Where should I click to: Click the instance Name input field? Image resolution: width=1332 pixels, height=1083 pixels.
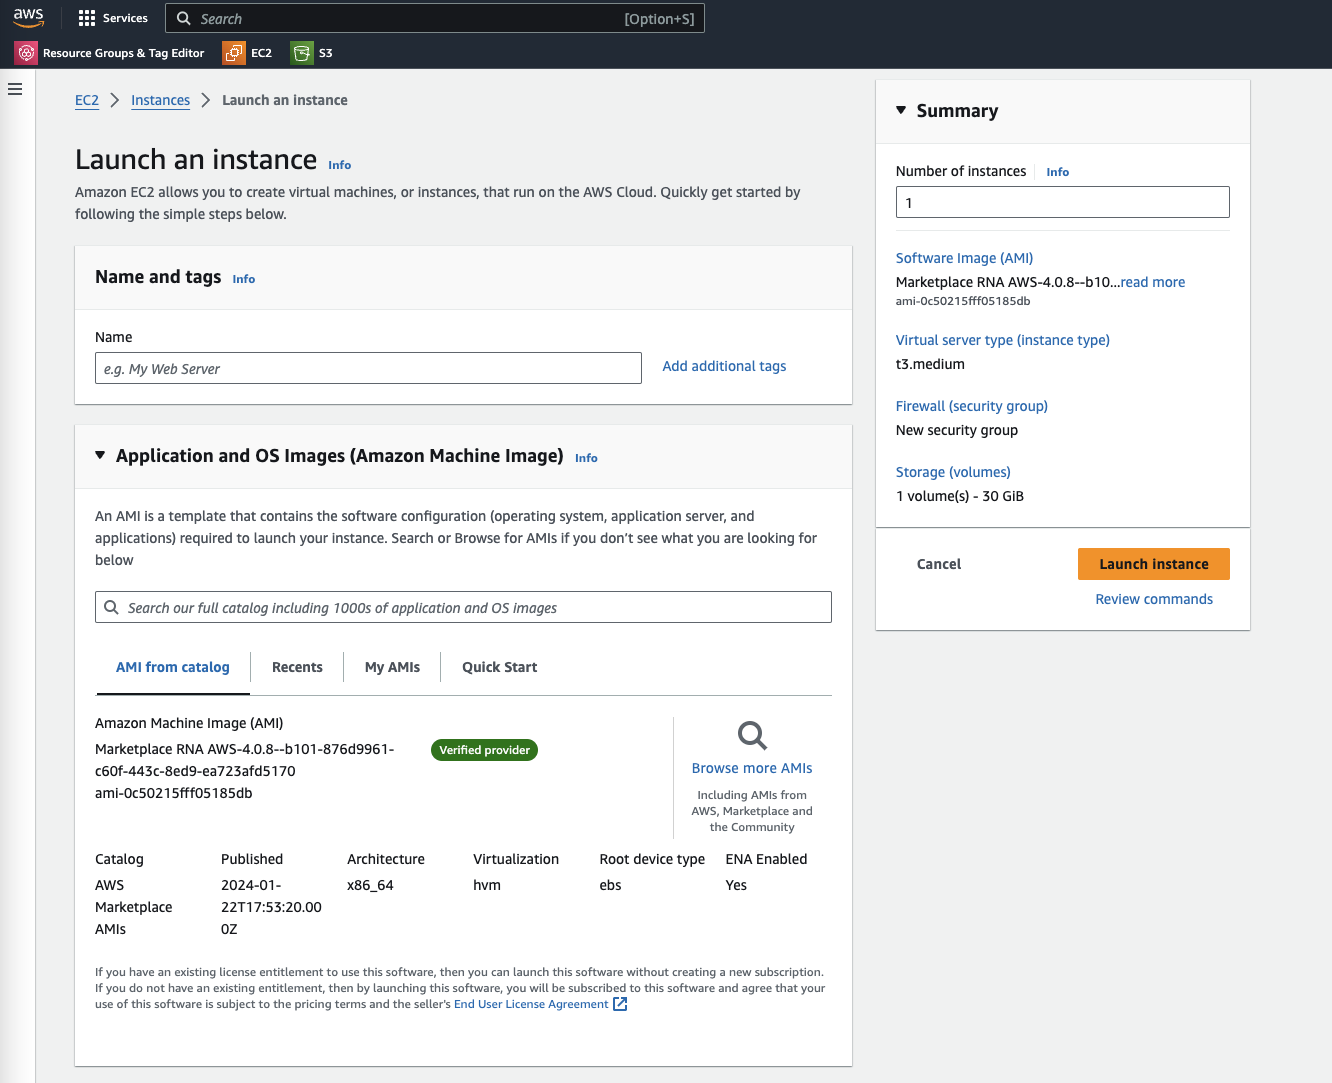coord(368,368)
